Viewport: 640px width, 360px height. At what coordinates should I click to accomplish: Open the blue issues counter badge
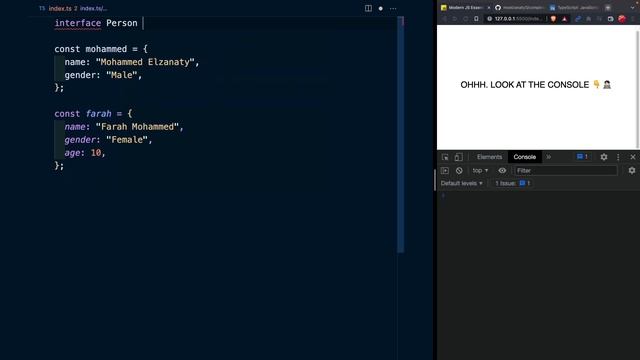pyautogui.click(x=582, y=157)
